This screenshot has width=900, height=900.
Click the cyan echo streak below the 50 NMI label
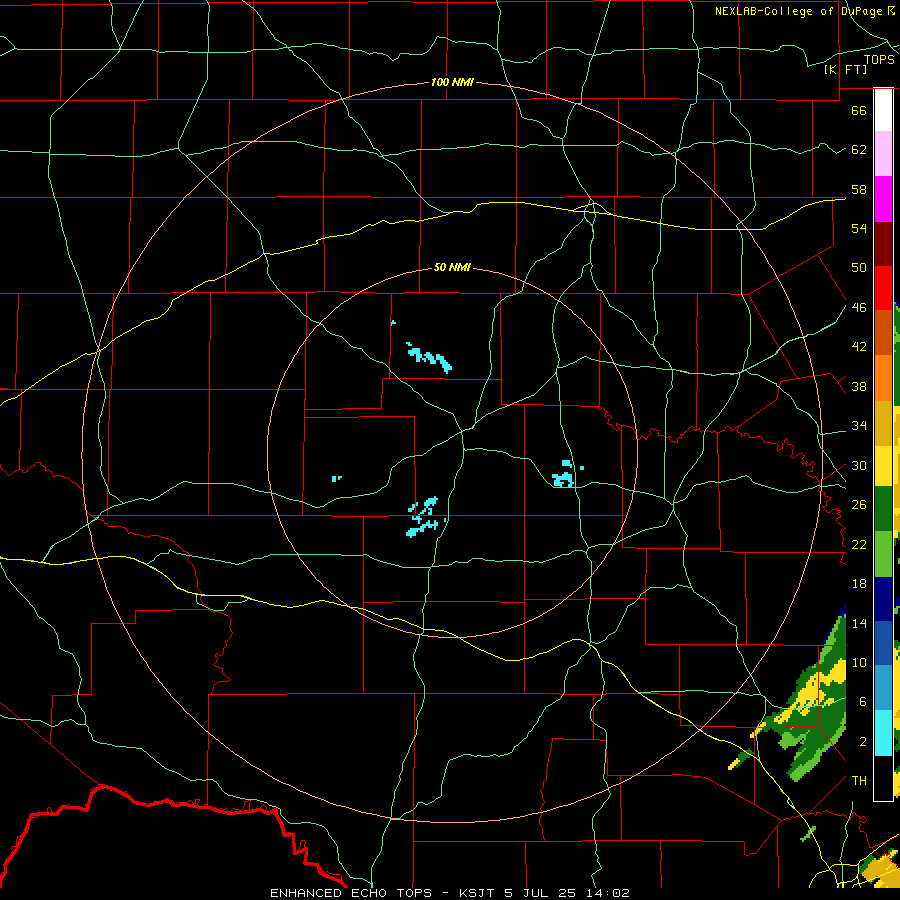click(x=429, y=358)
